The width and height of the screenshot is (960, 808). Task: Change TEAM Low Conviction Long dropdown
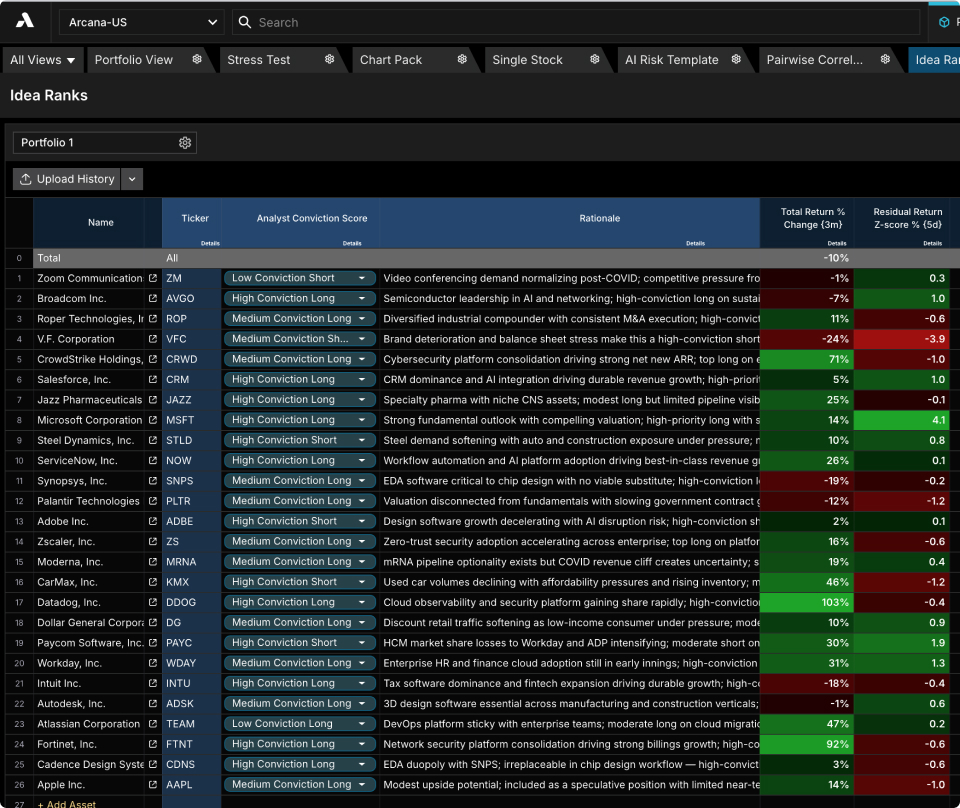point(299,724)
